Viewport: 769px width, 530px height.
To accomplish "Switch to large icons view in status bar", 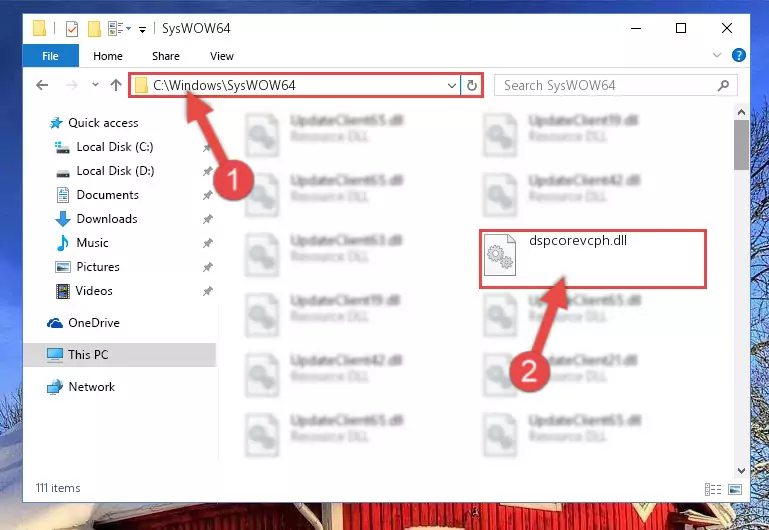I will tap(735, 489).
